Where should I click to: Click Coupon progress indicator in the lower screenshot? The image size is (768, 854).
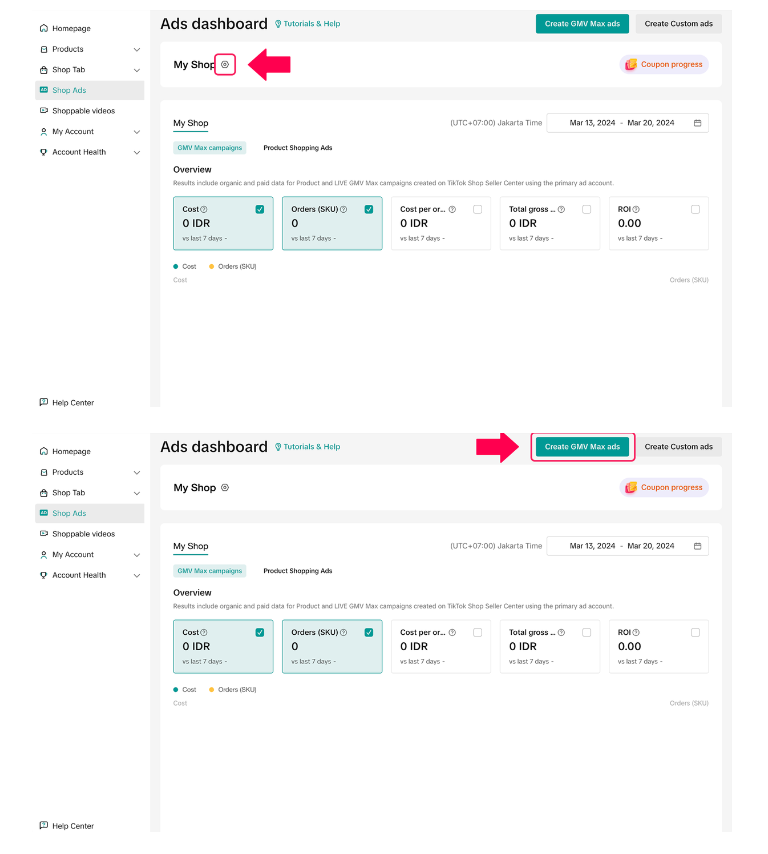(x=664, y=488)
